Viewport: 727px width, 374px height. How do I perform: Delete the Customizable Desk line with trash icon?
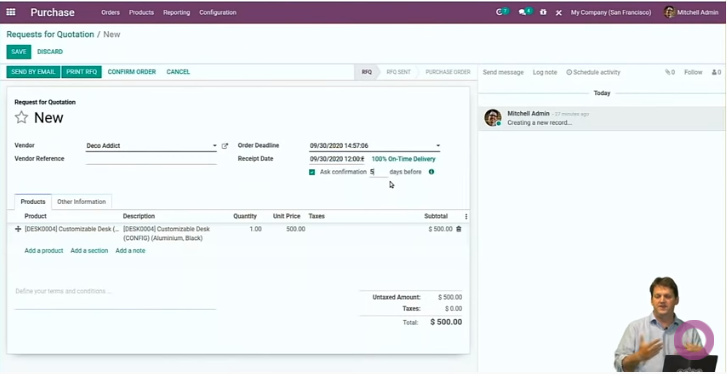pos(459,229)
